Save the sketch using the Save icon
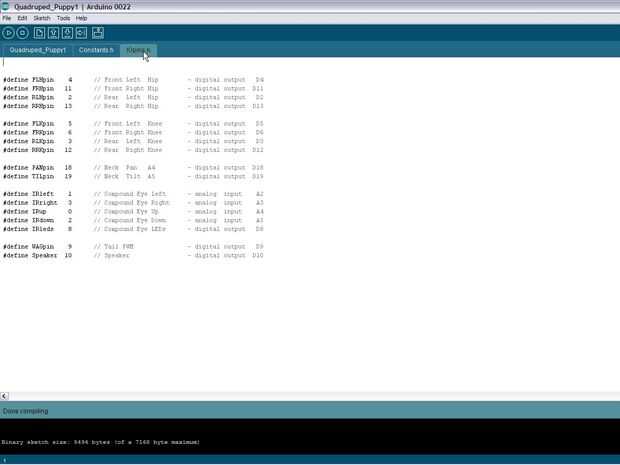The width and height of the screenshot is (620, 465). 67,33
